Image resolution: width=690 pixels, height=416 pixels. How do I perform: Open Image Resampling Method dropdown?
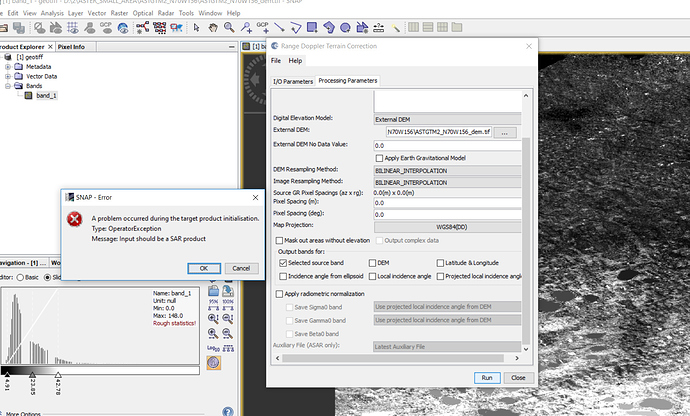coord(447,182)
